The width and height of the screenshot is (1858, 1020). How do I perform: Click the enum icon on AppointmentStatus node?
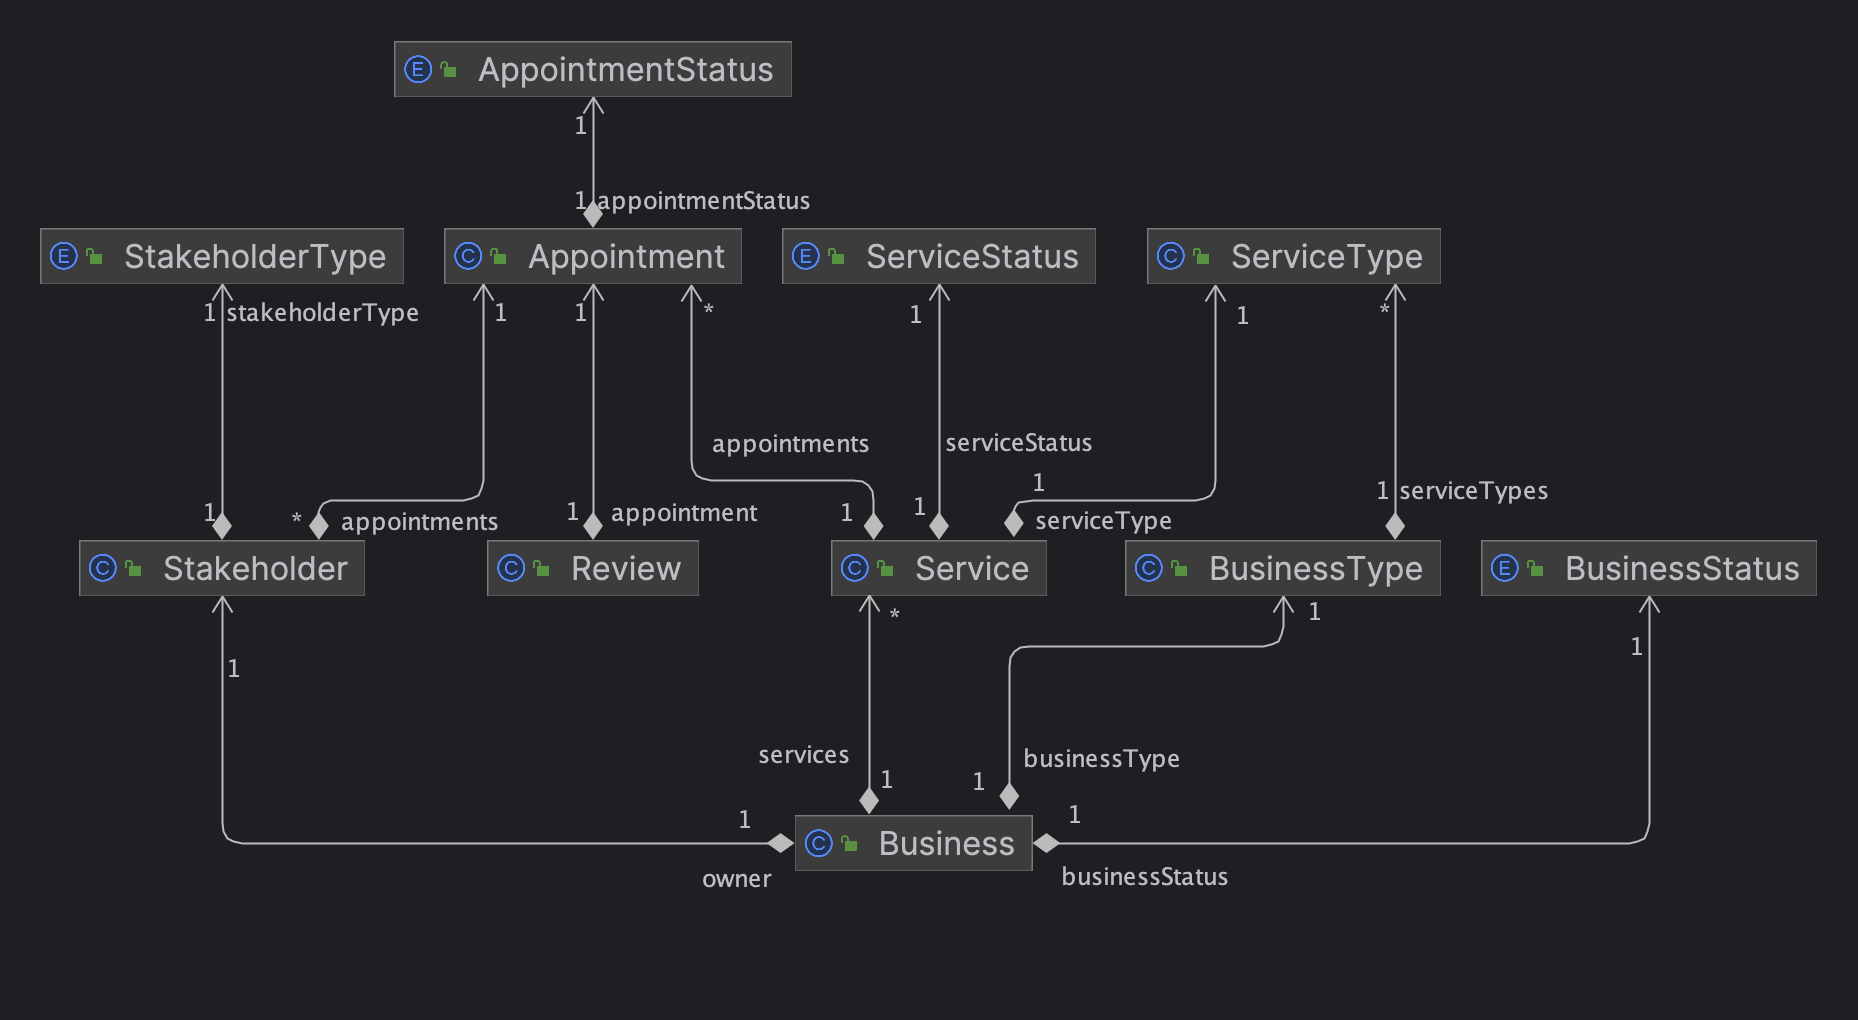click(x=417, y=69)
